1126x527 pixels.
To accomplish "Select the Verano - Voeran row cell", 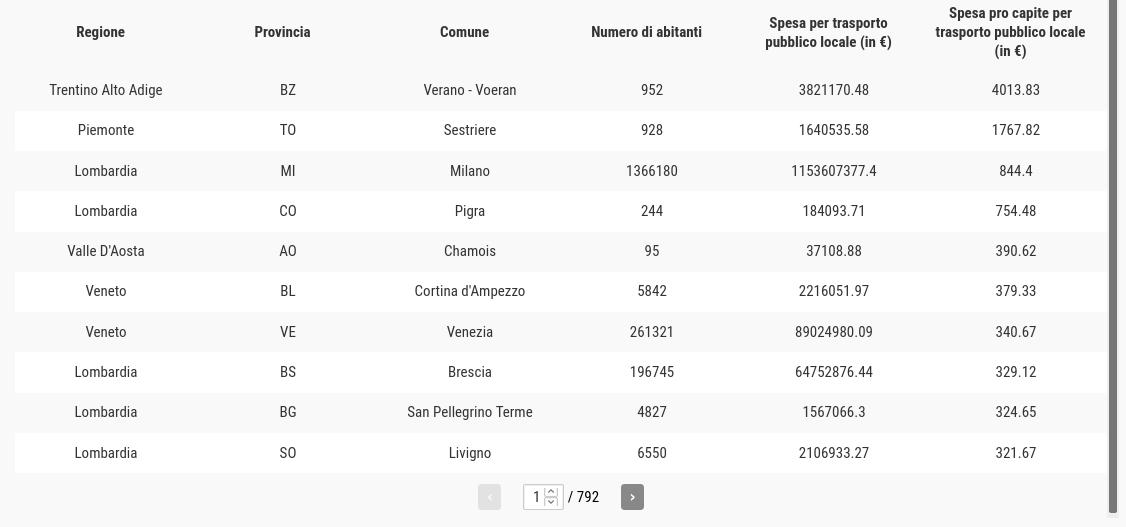I will [x=470, y=90].
